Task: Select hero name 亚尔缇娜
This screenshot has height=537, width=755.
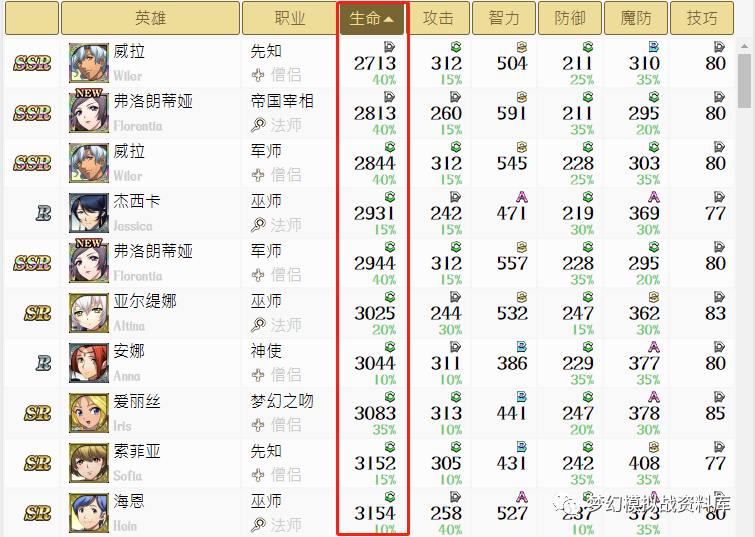Action: 145,301
